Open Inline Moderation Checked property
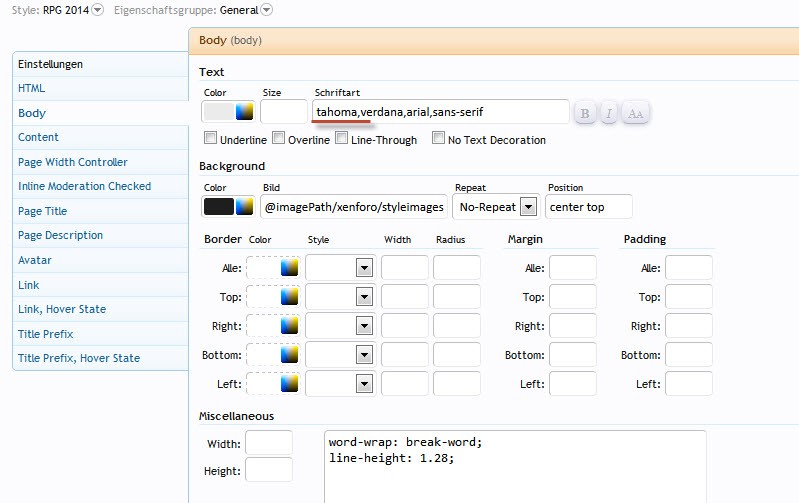Screen dimensions: 799x503 click(100, 186)
